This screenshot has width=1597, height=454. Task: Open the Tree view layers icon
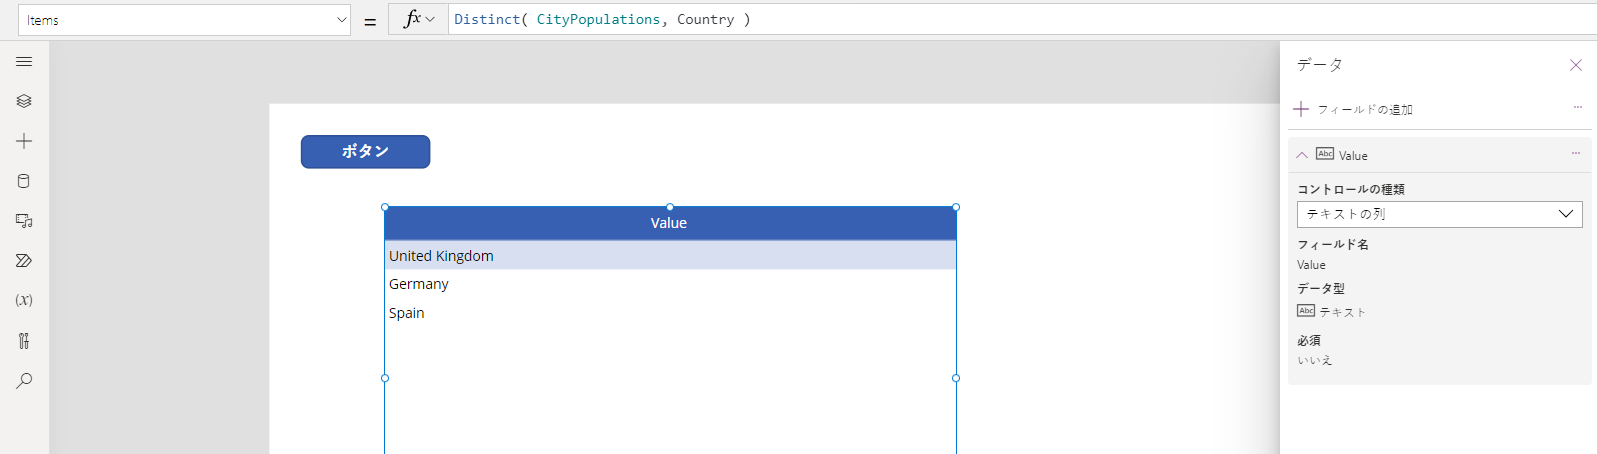pyautogui.click(x=24, y=101)
